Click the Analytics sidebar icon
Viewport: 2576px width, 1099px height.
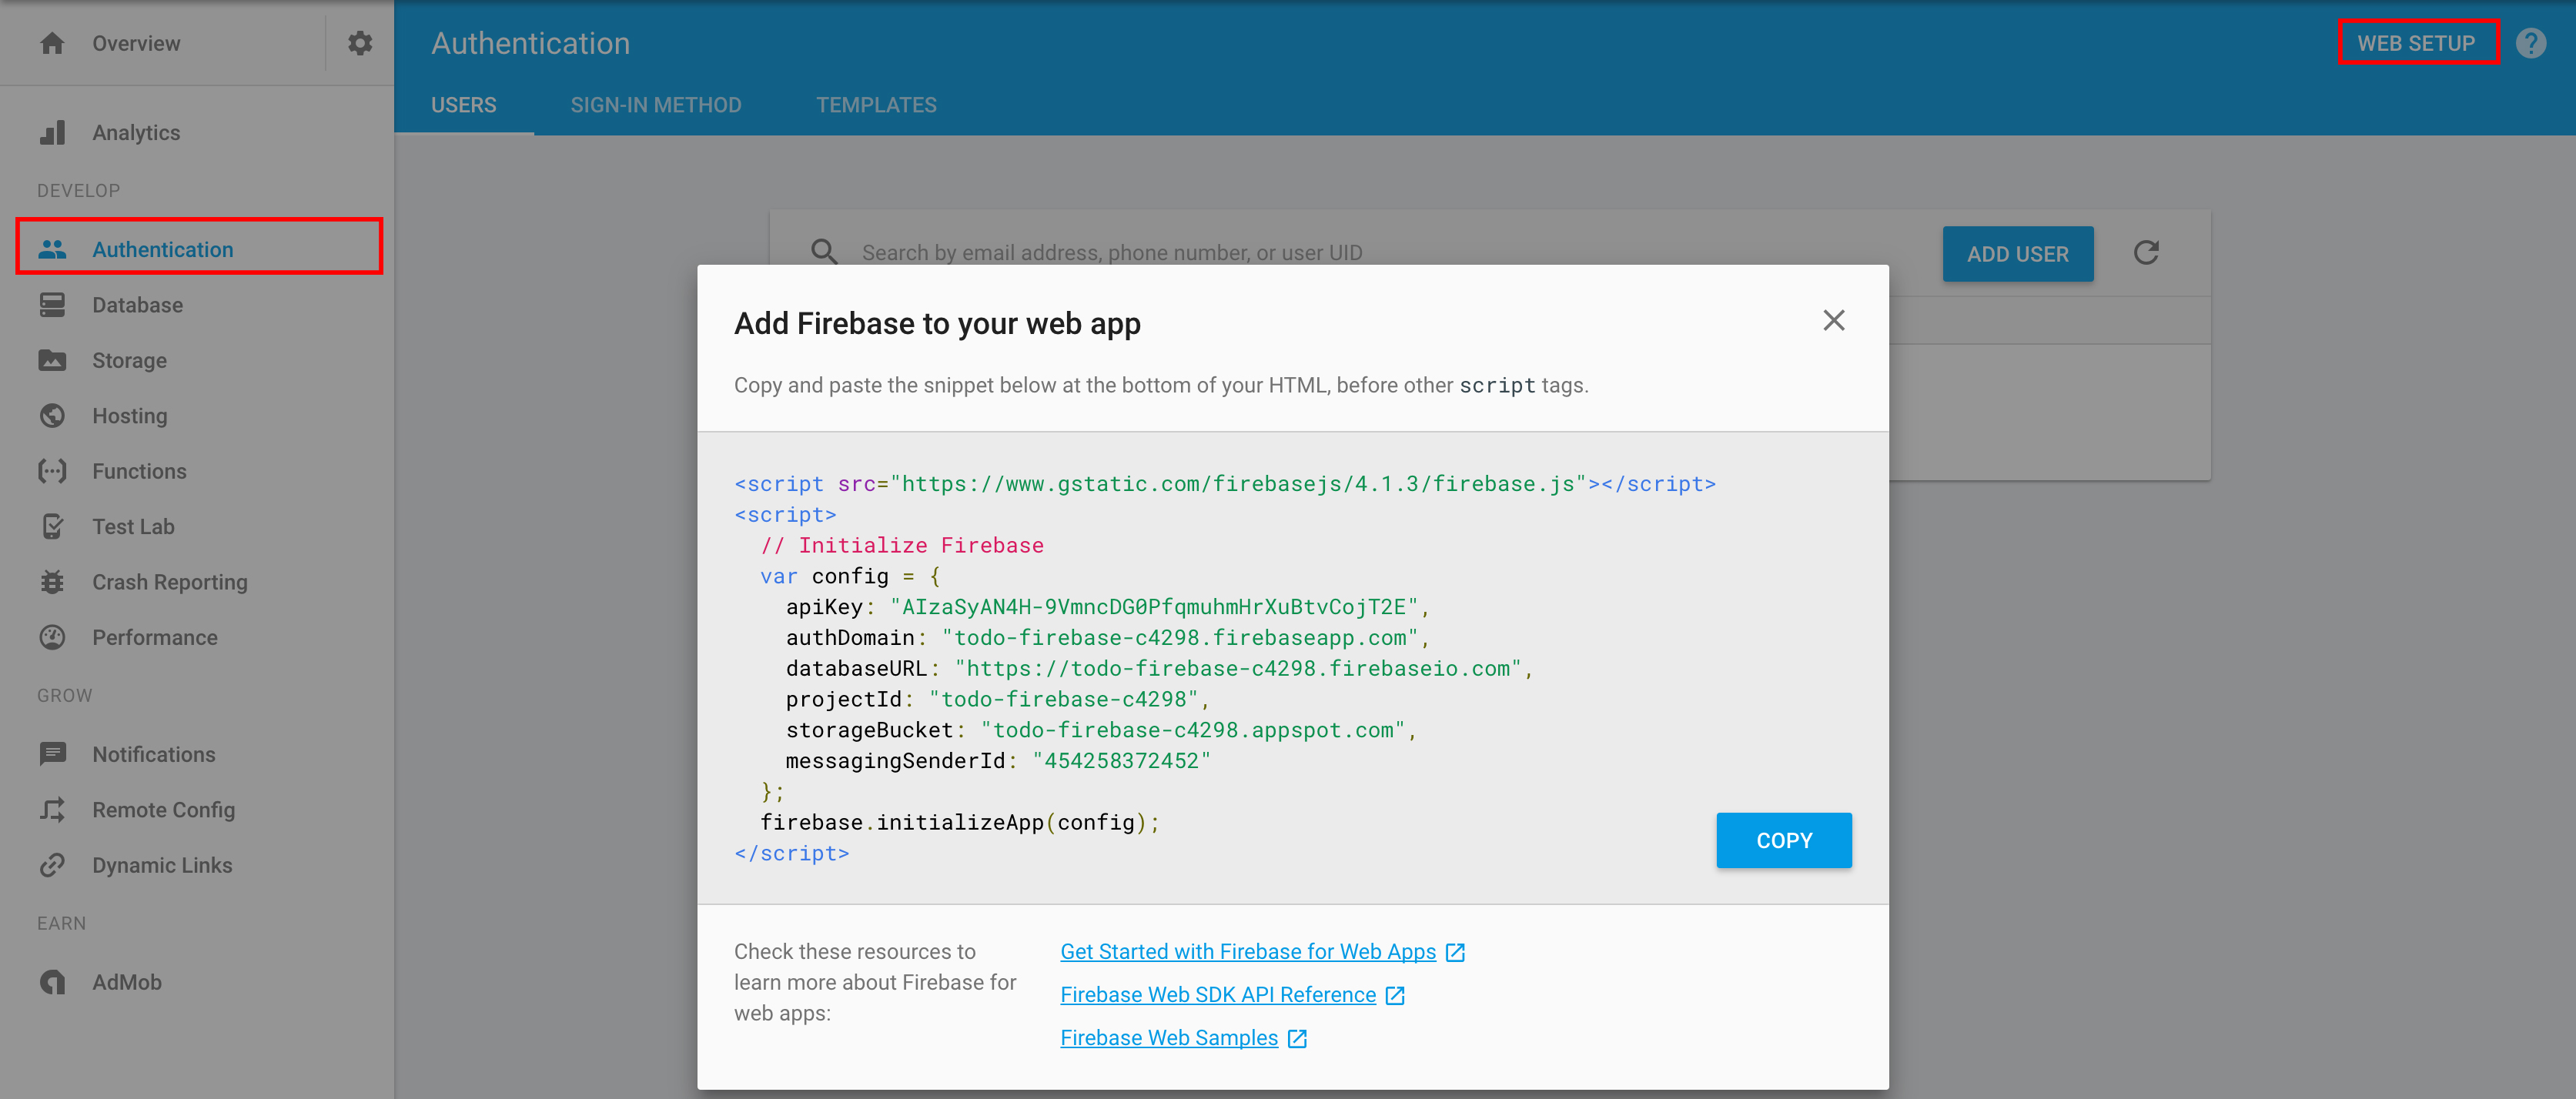pyautogui.click(x=49, y=132)
